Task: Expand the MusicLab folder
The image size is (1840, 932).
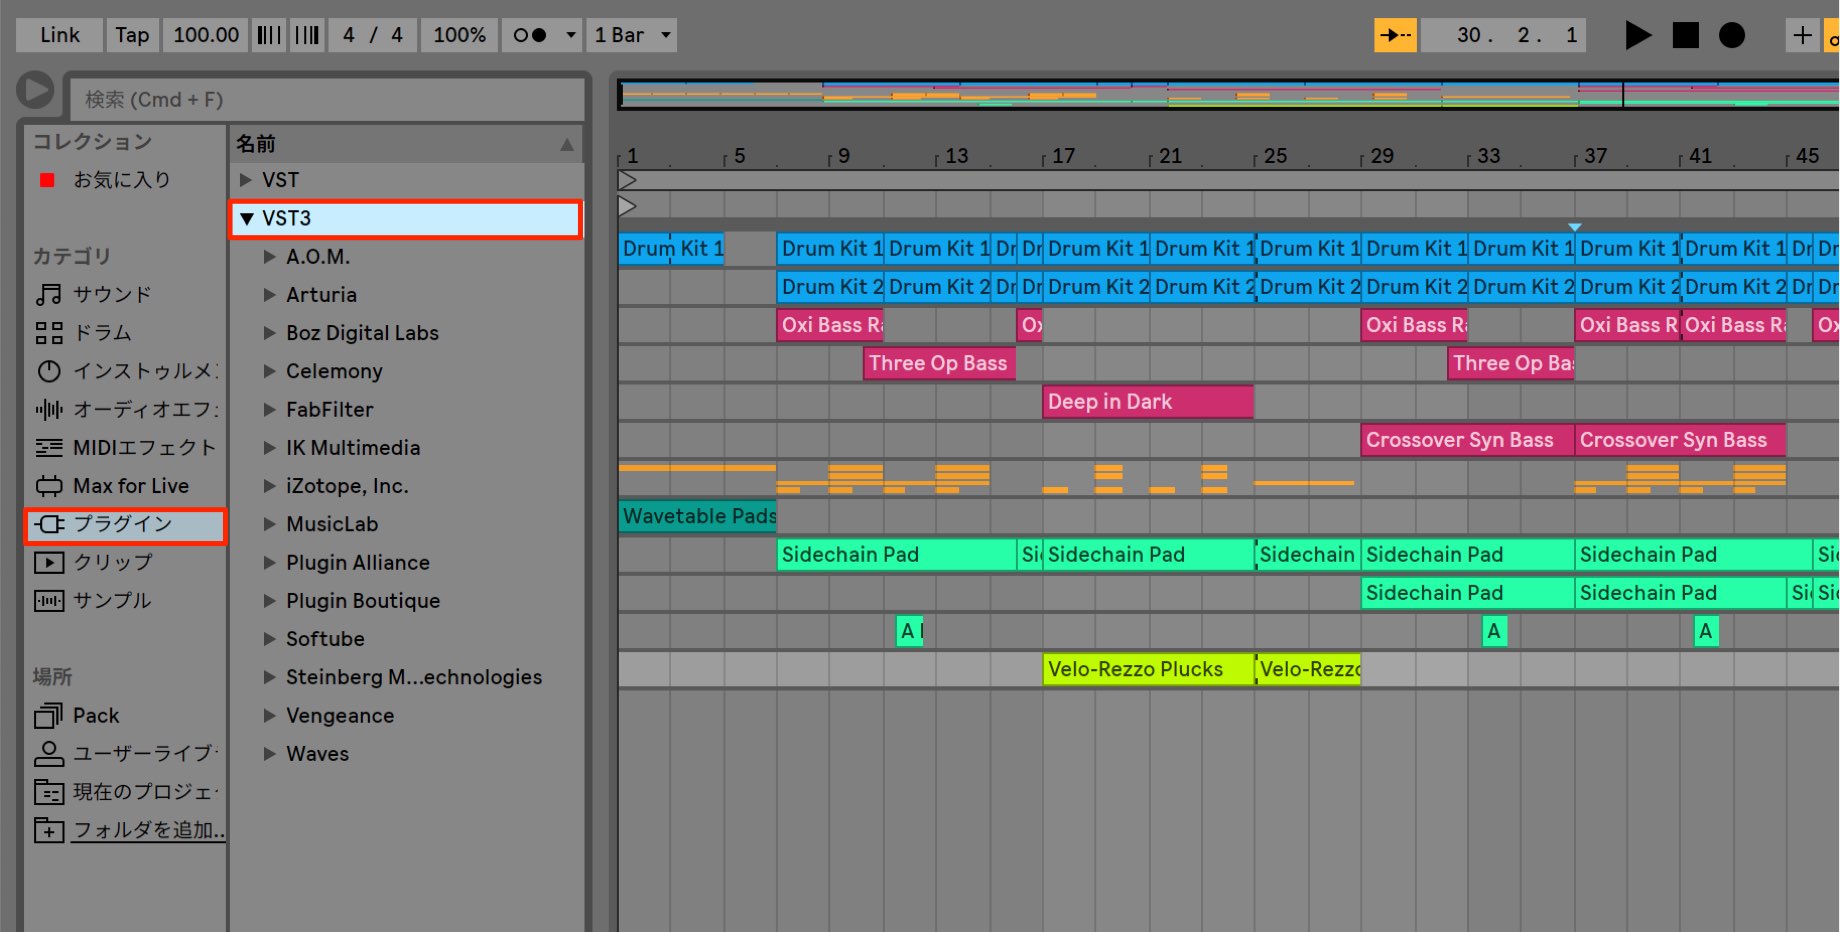Action: point(269,524)
